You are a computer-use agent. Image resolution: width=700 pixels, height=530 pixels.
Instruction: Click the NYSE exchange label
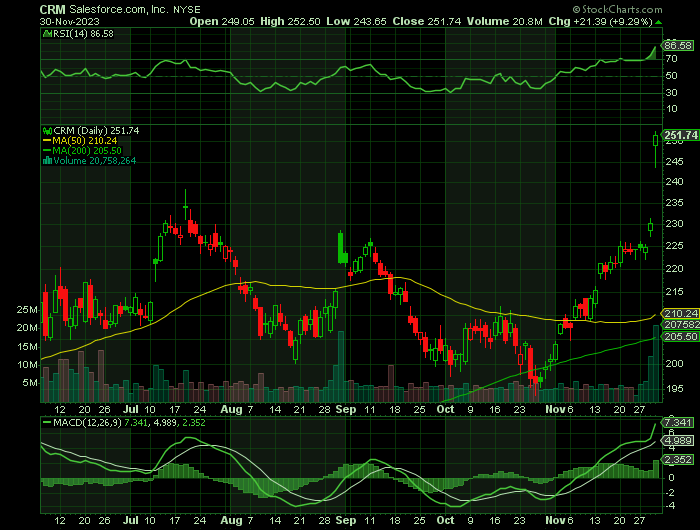(187, 10)
